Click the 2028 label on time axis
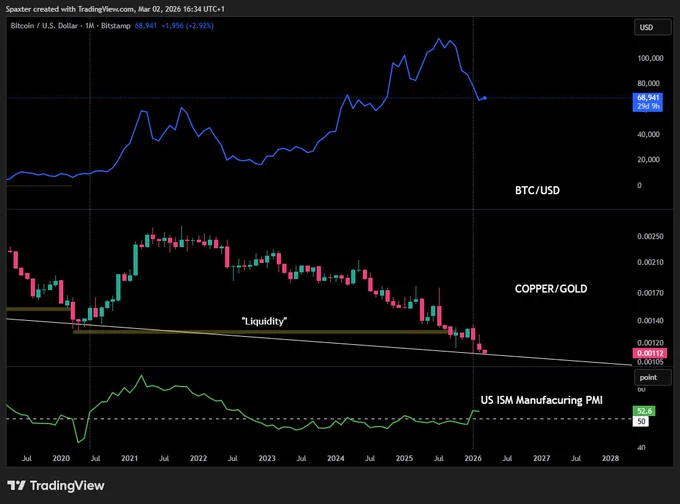The width and height of the screenshot is (680, 504). click(610, 458)
